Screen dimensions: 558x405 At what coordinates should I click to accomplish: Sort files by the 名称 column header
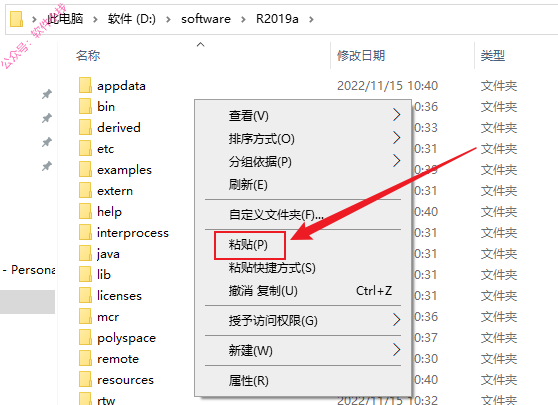tap(88, 56)
